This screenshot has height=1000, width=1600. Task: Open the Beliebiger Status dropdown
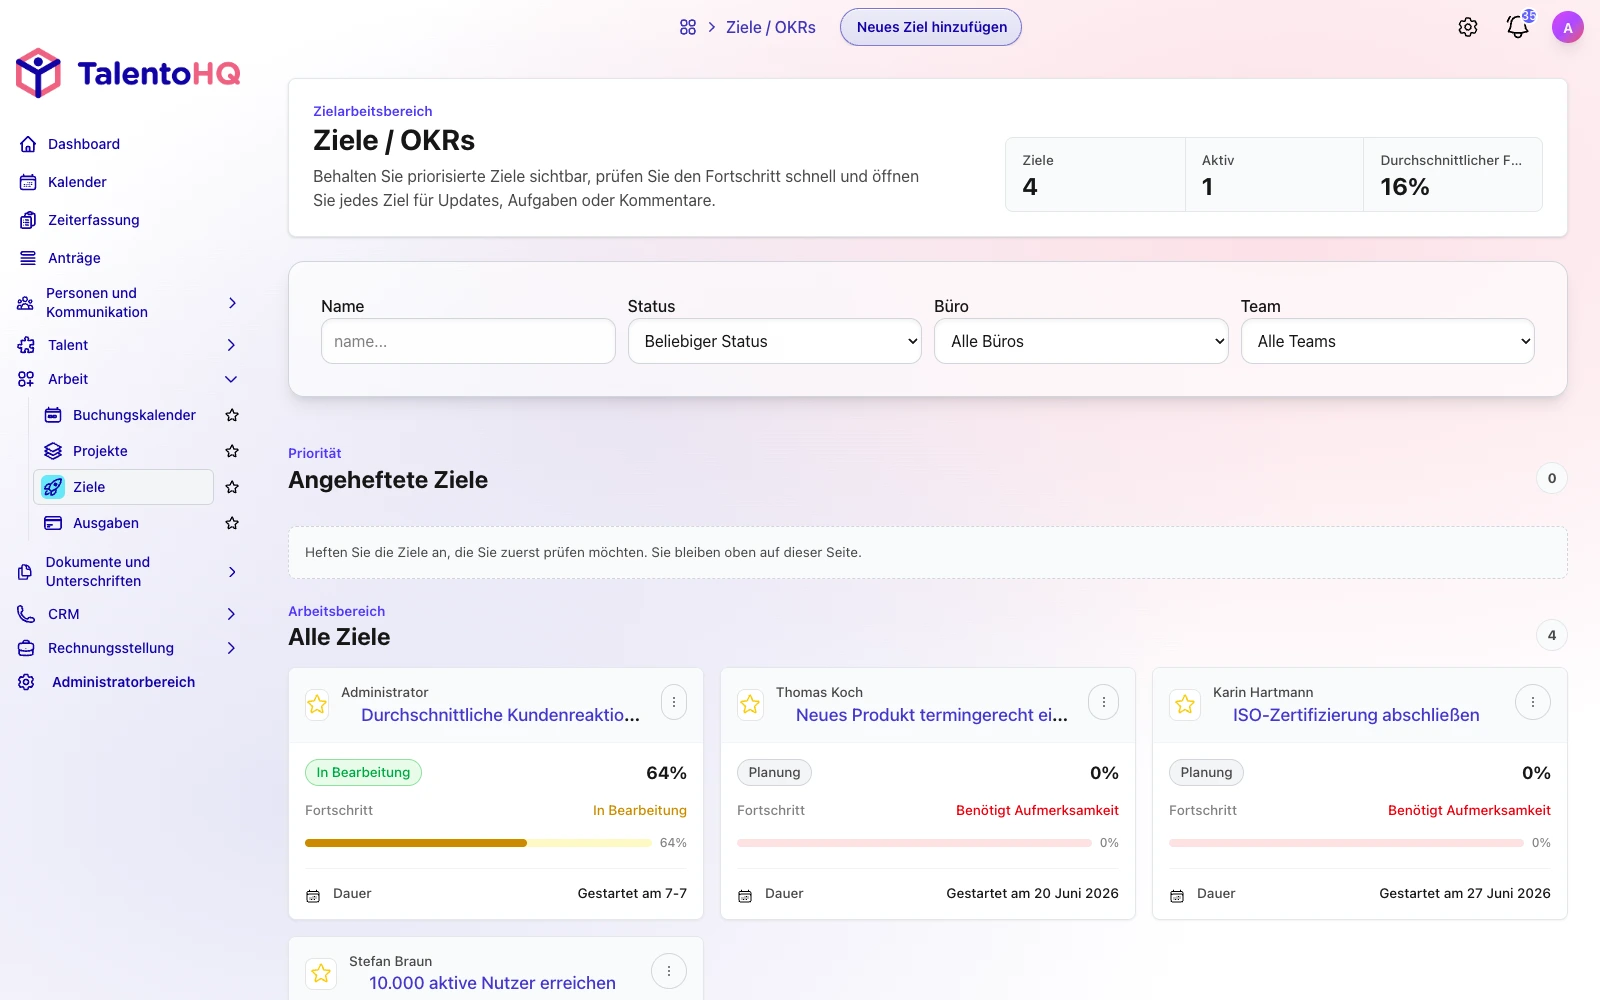(x=775, y=341)
